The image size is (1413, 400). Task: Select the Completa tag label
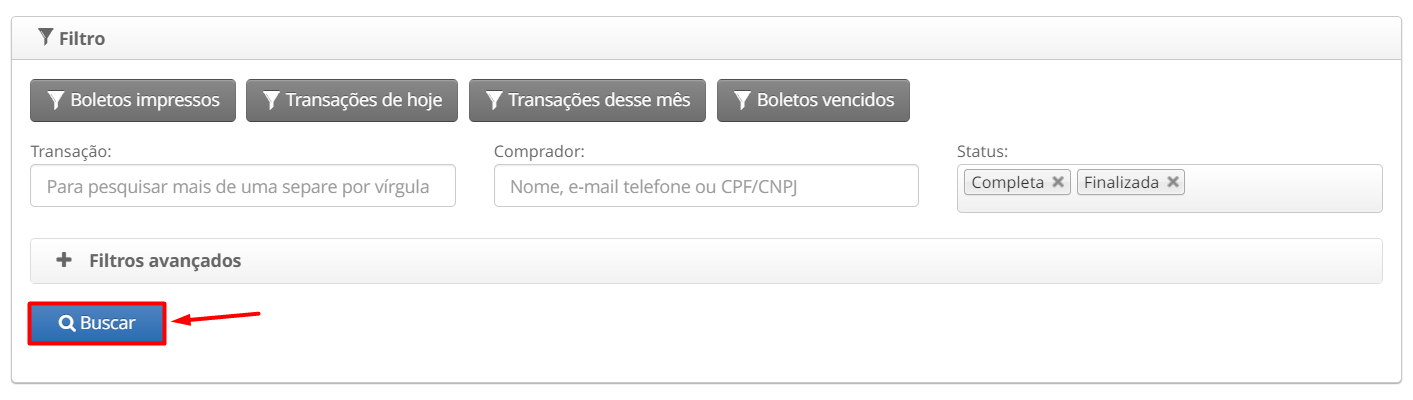click(1008, 182)
